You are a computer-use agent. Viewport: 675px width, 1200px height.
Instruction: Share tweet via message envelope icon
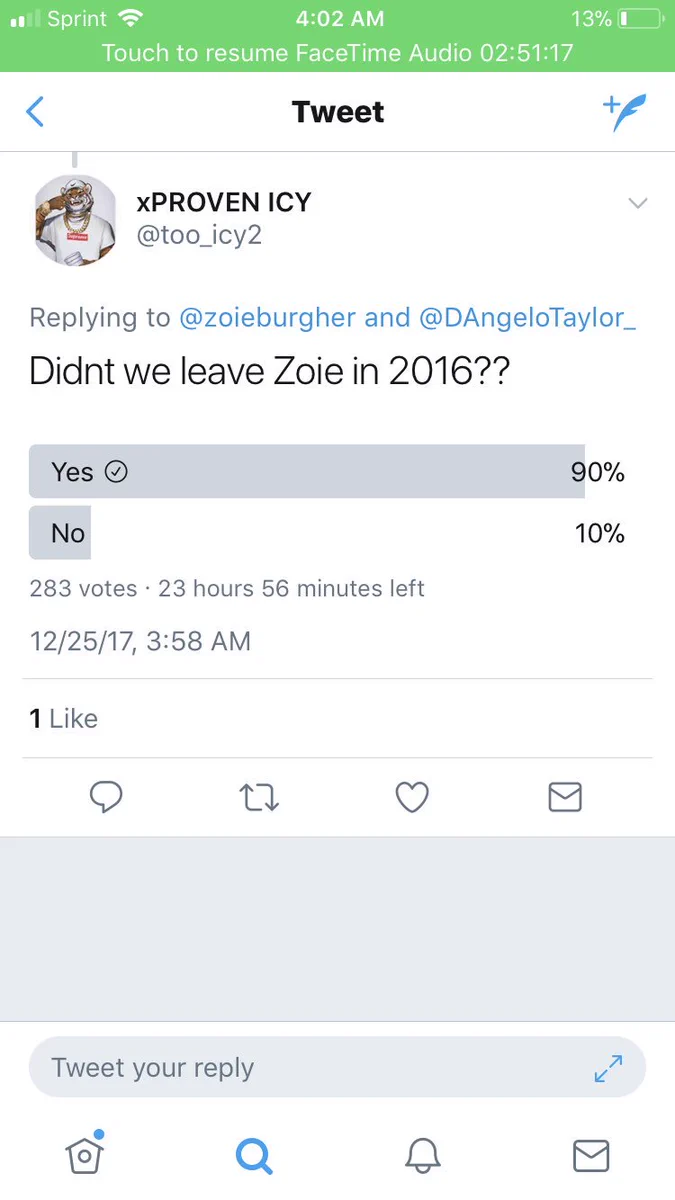click(x=565, y=797)
